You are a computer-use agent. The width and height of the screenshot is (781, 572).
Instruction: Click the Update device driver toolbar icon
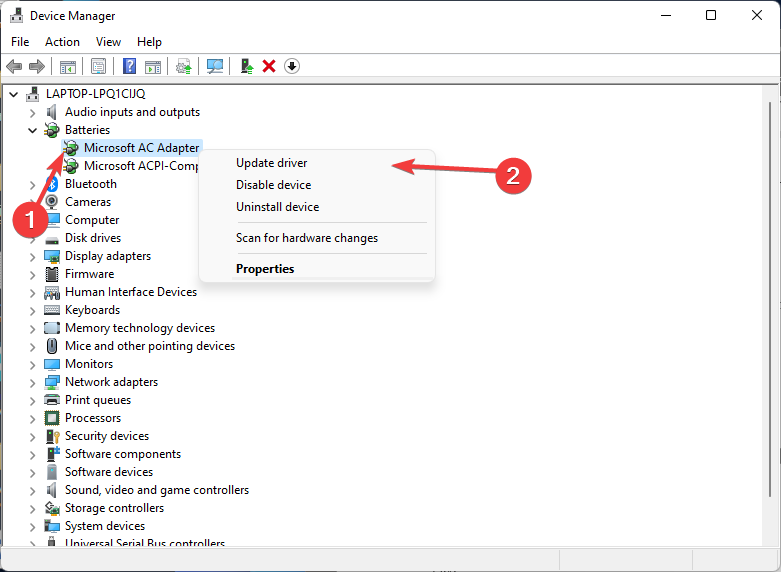[x=184, y=66]
